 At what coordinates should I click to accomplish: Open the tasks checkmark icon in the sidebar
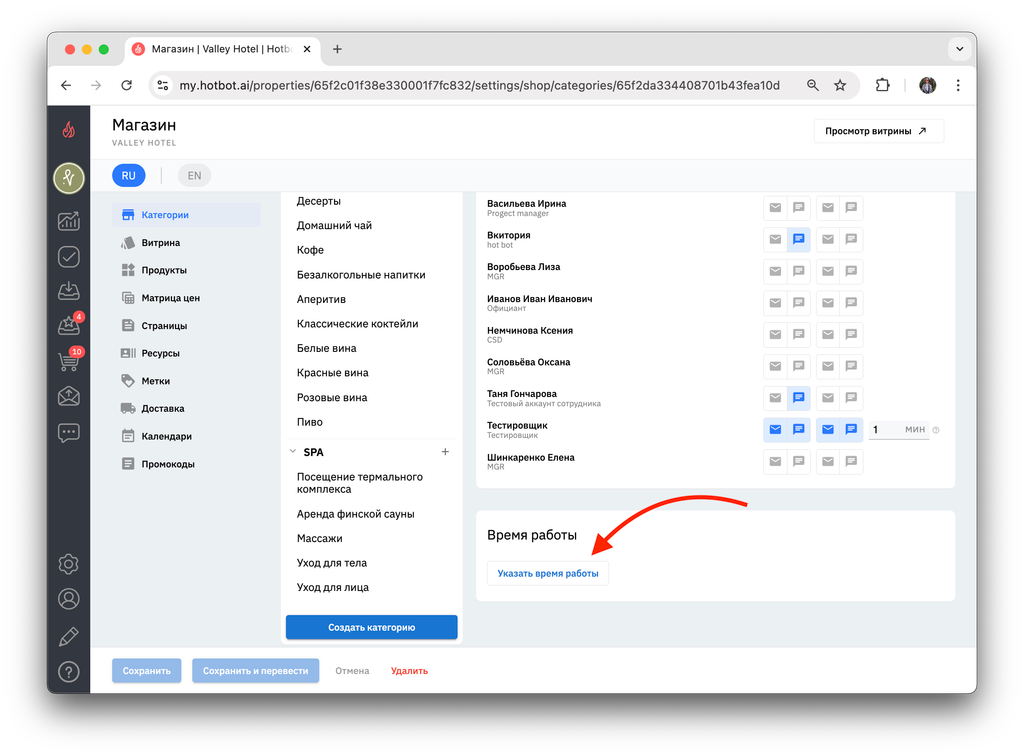(69, 257)
